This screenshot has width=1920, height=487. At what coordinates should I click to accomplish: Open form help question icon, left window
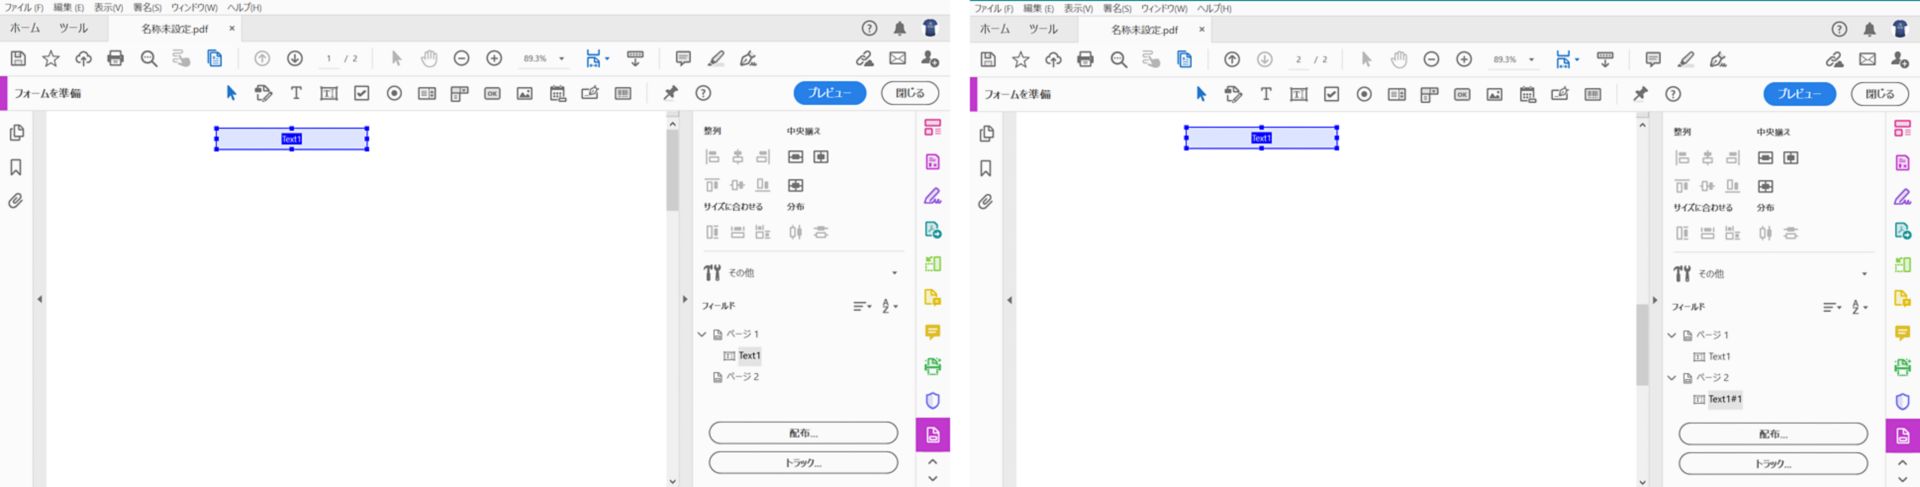click(703, 93)
